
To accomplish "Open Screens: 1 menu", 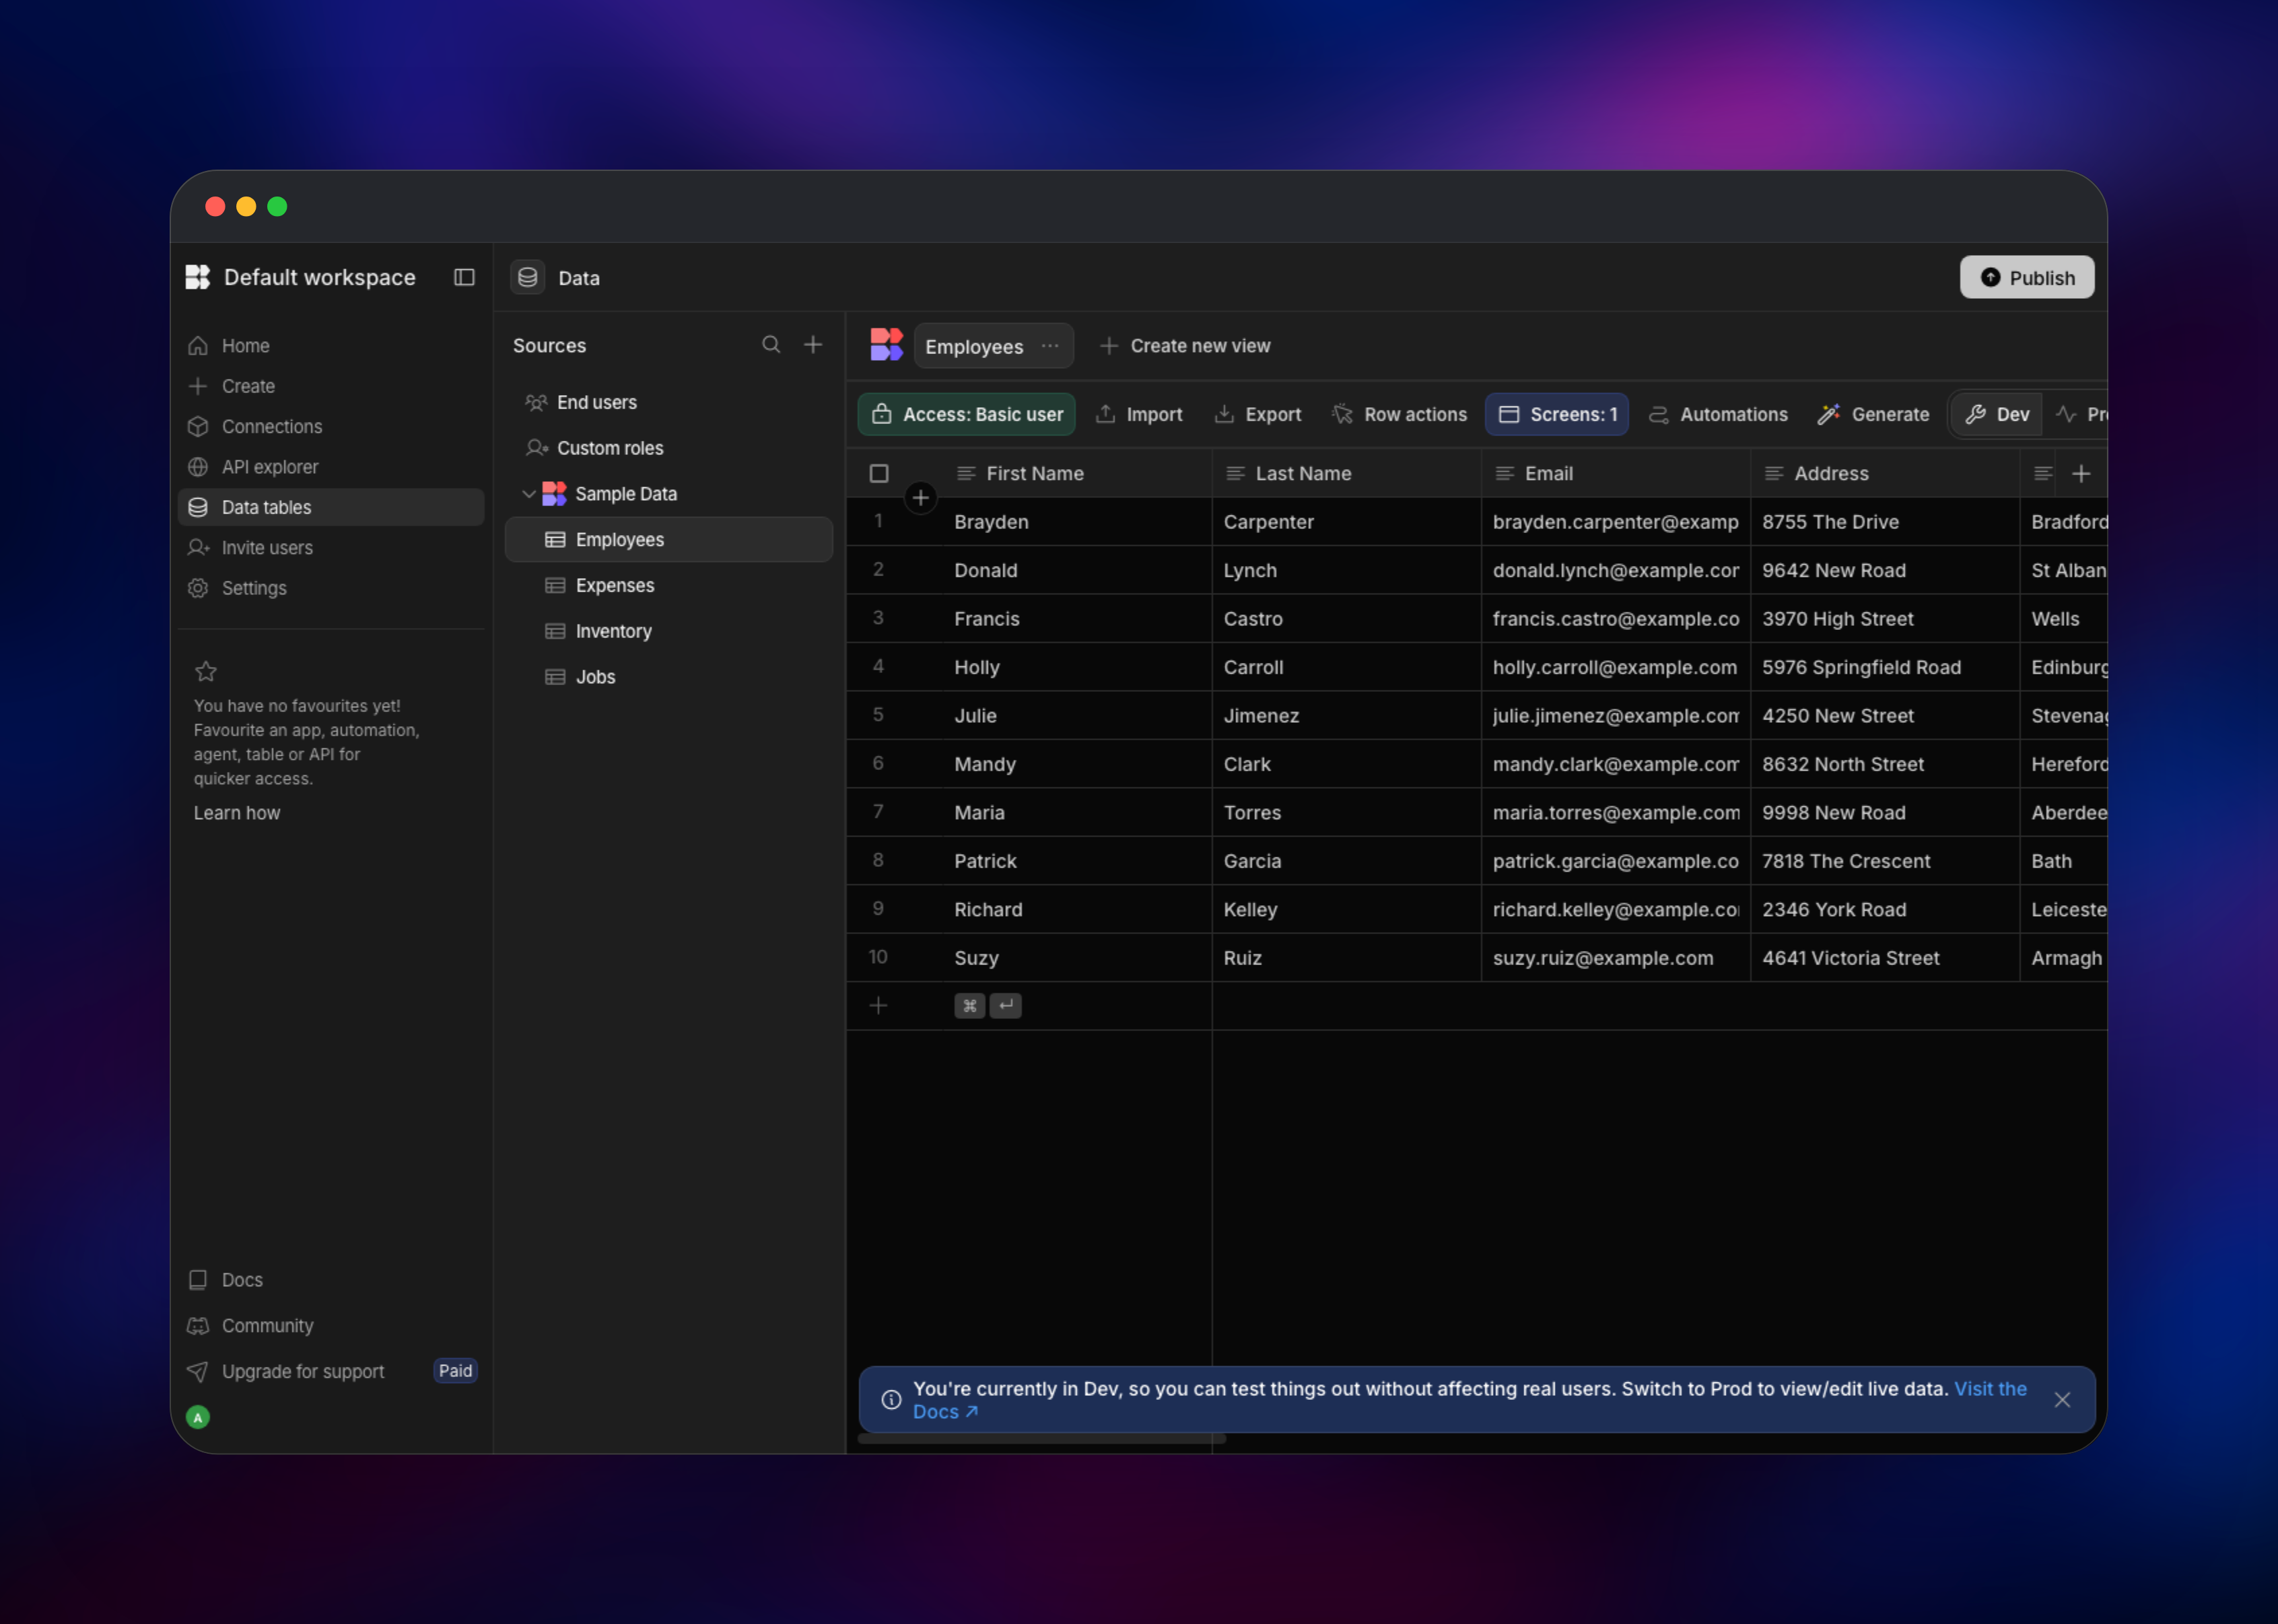I will coord(1557,415).
